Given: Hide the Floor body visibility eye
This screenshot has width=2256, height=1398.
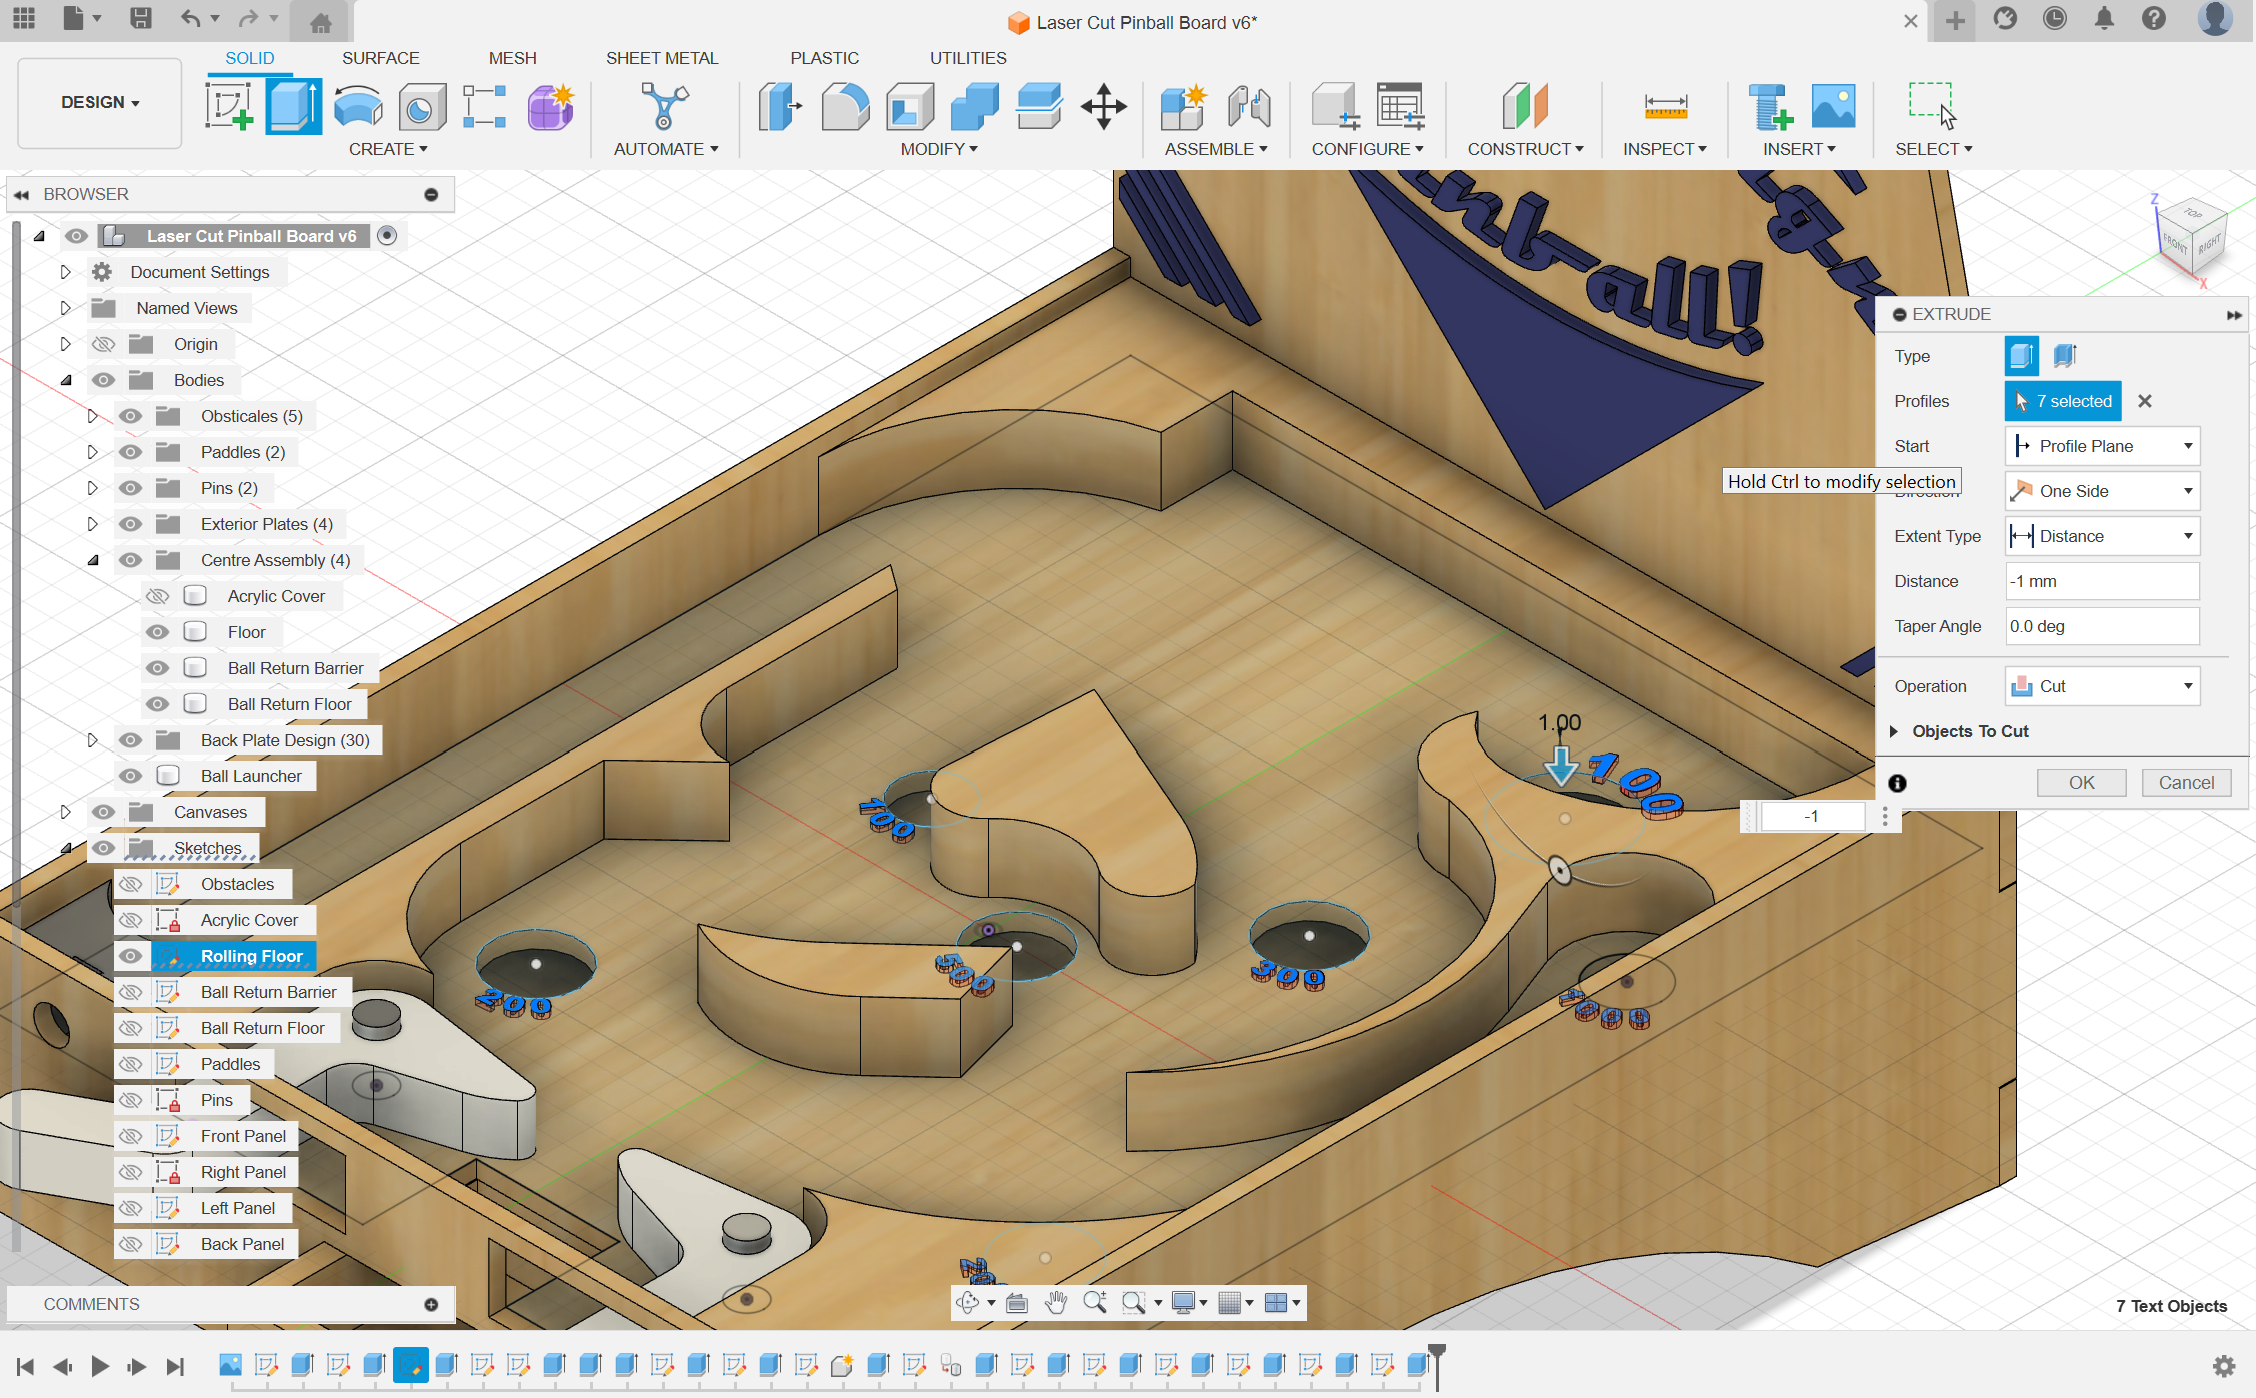Looking at the screenshot, I should tap(157, 632).
